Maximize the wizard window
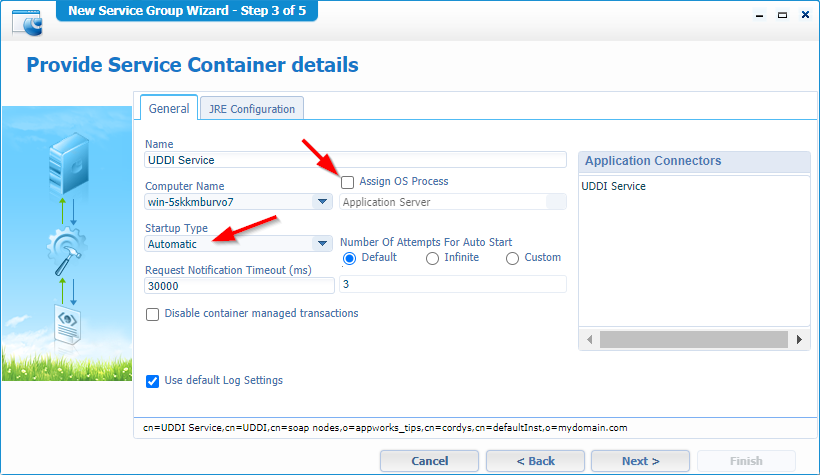Viewport: 820px width, 475px height. click(777, 13)
